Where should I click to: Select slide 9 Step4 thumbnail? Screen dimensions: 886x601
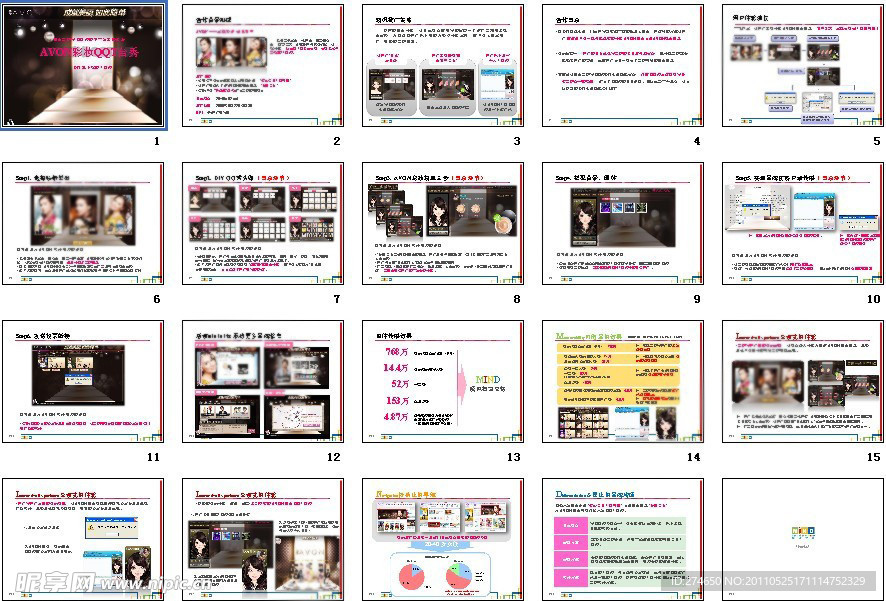click(623, 224)
